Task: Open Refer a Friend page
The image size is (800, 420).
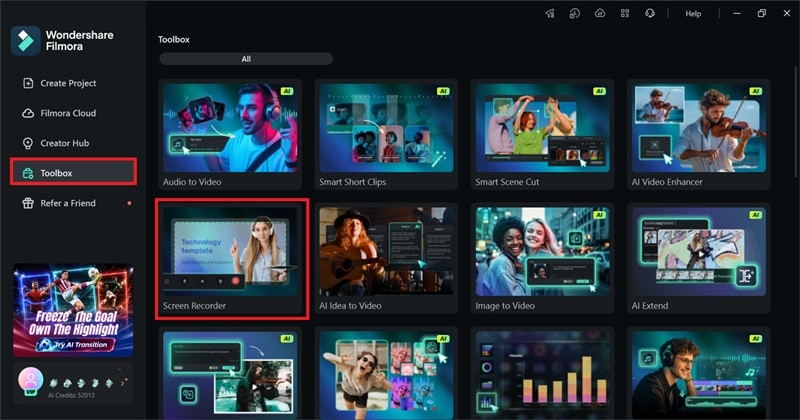Action: point(73,203)
